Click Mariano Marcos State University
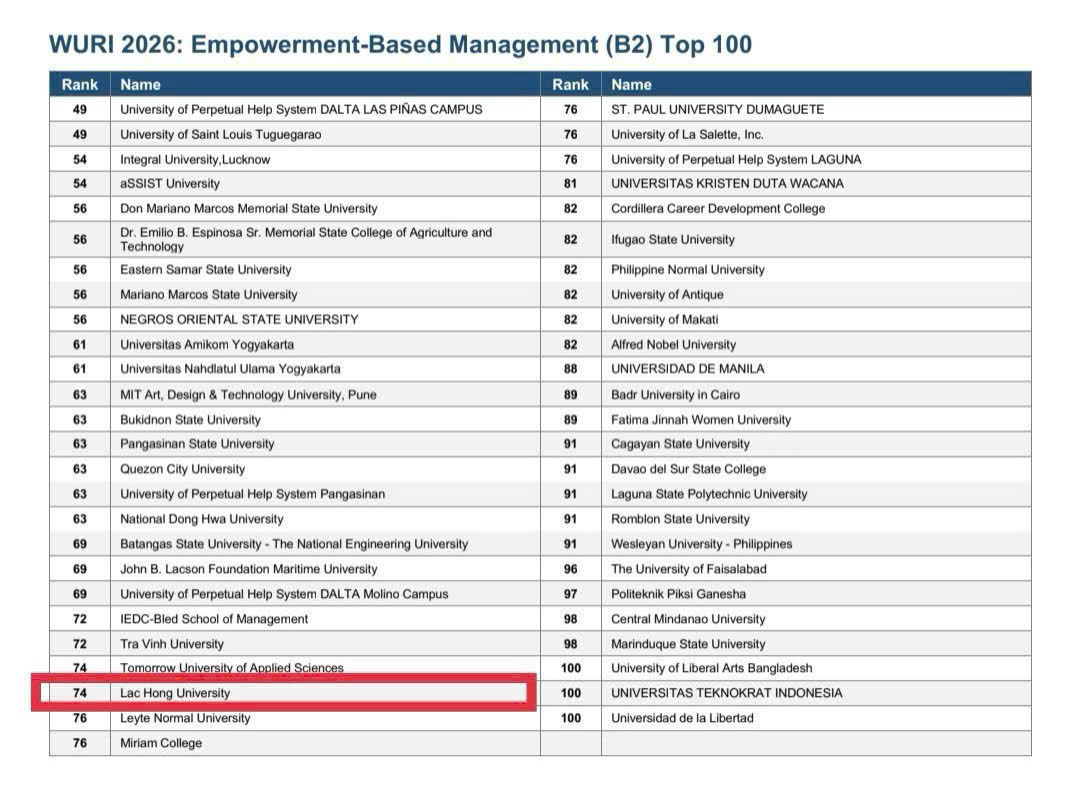This screenshot has width=1080, height=798. pos(209,295)
